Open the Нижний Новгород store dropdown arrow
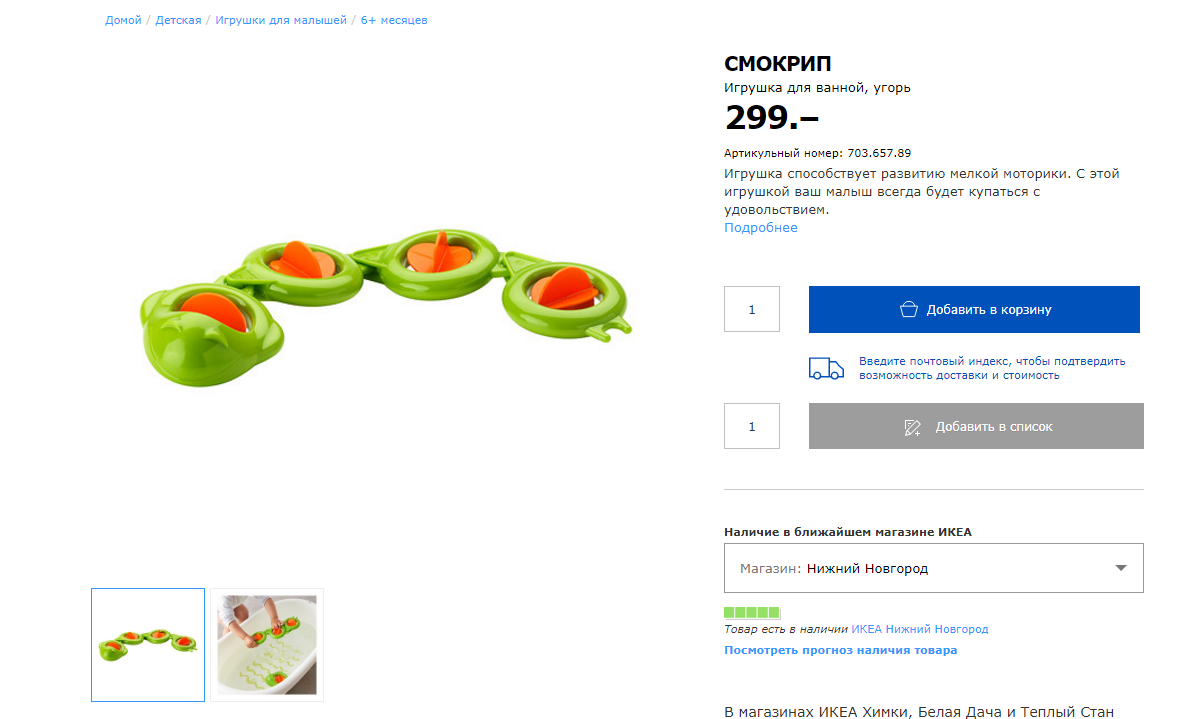 pyautogui.click(x=1121, y=568)
